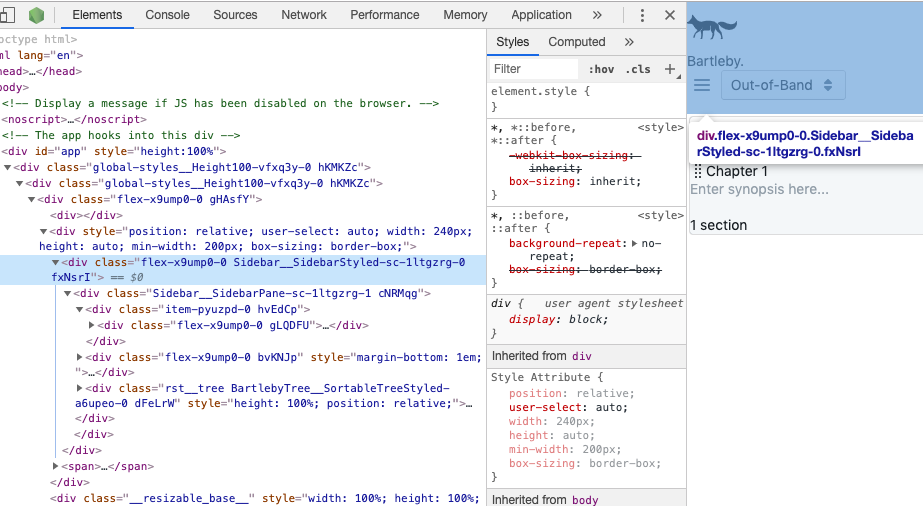The image size is (923, 506).
Task: Click the Chapter 1 title
Action: coord(736,171)
